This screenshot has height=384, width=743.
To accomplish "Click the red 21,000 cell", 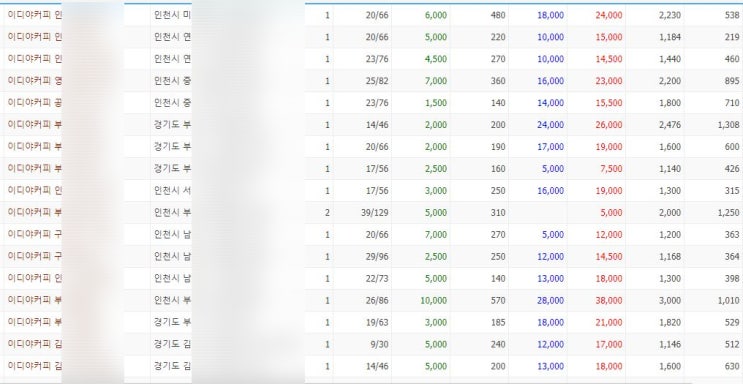I will tap(609, 322).
